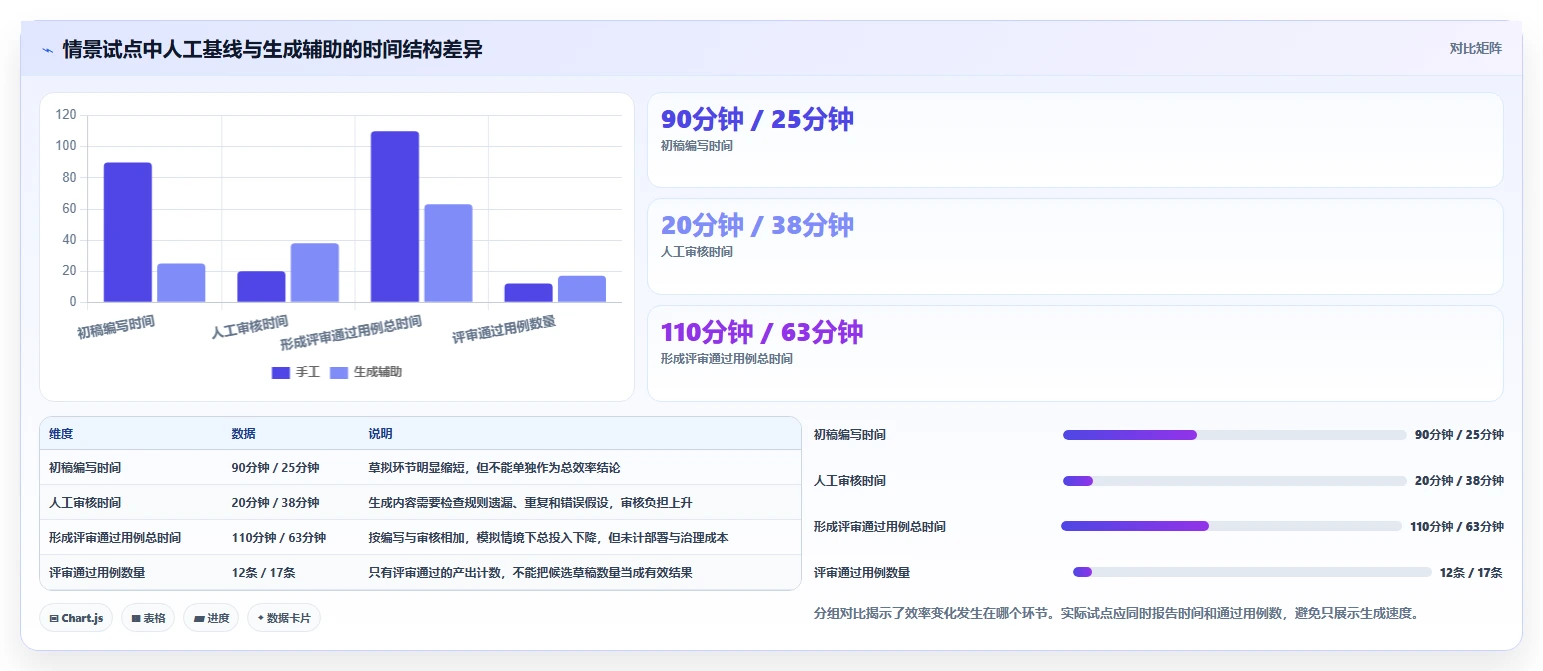This screenshot has height=671, width=1543.
Task: Click the 数据 column header
Action: (244, 434)
